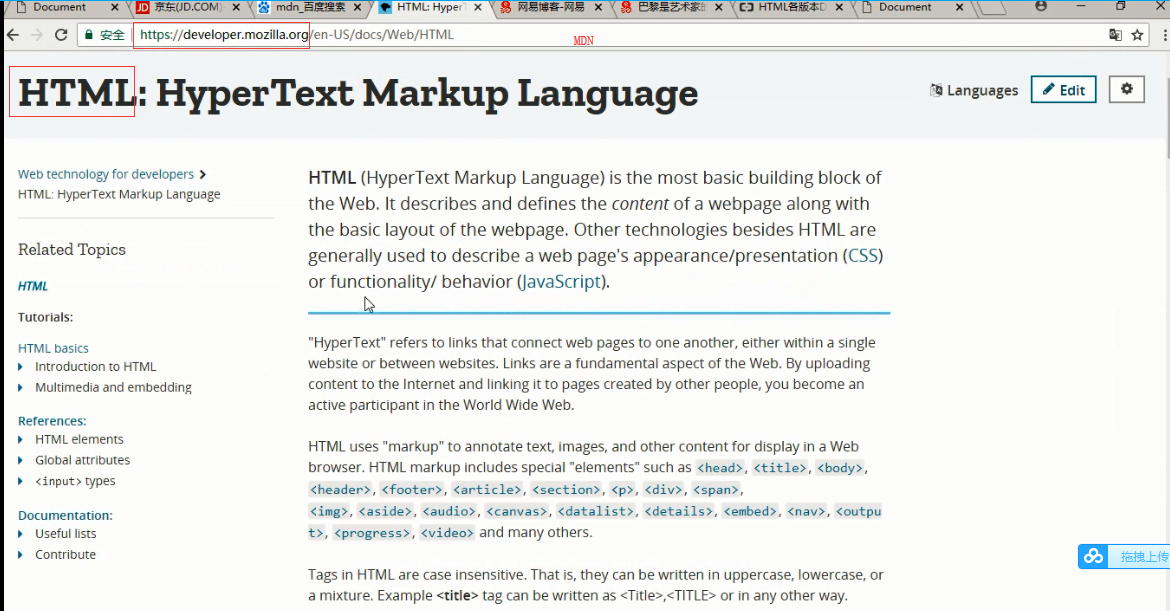Image resolution: width=1170 pixels, height=611 pixels.
Task: Open the Documentation: link
Action: (x=65, y=516)
